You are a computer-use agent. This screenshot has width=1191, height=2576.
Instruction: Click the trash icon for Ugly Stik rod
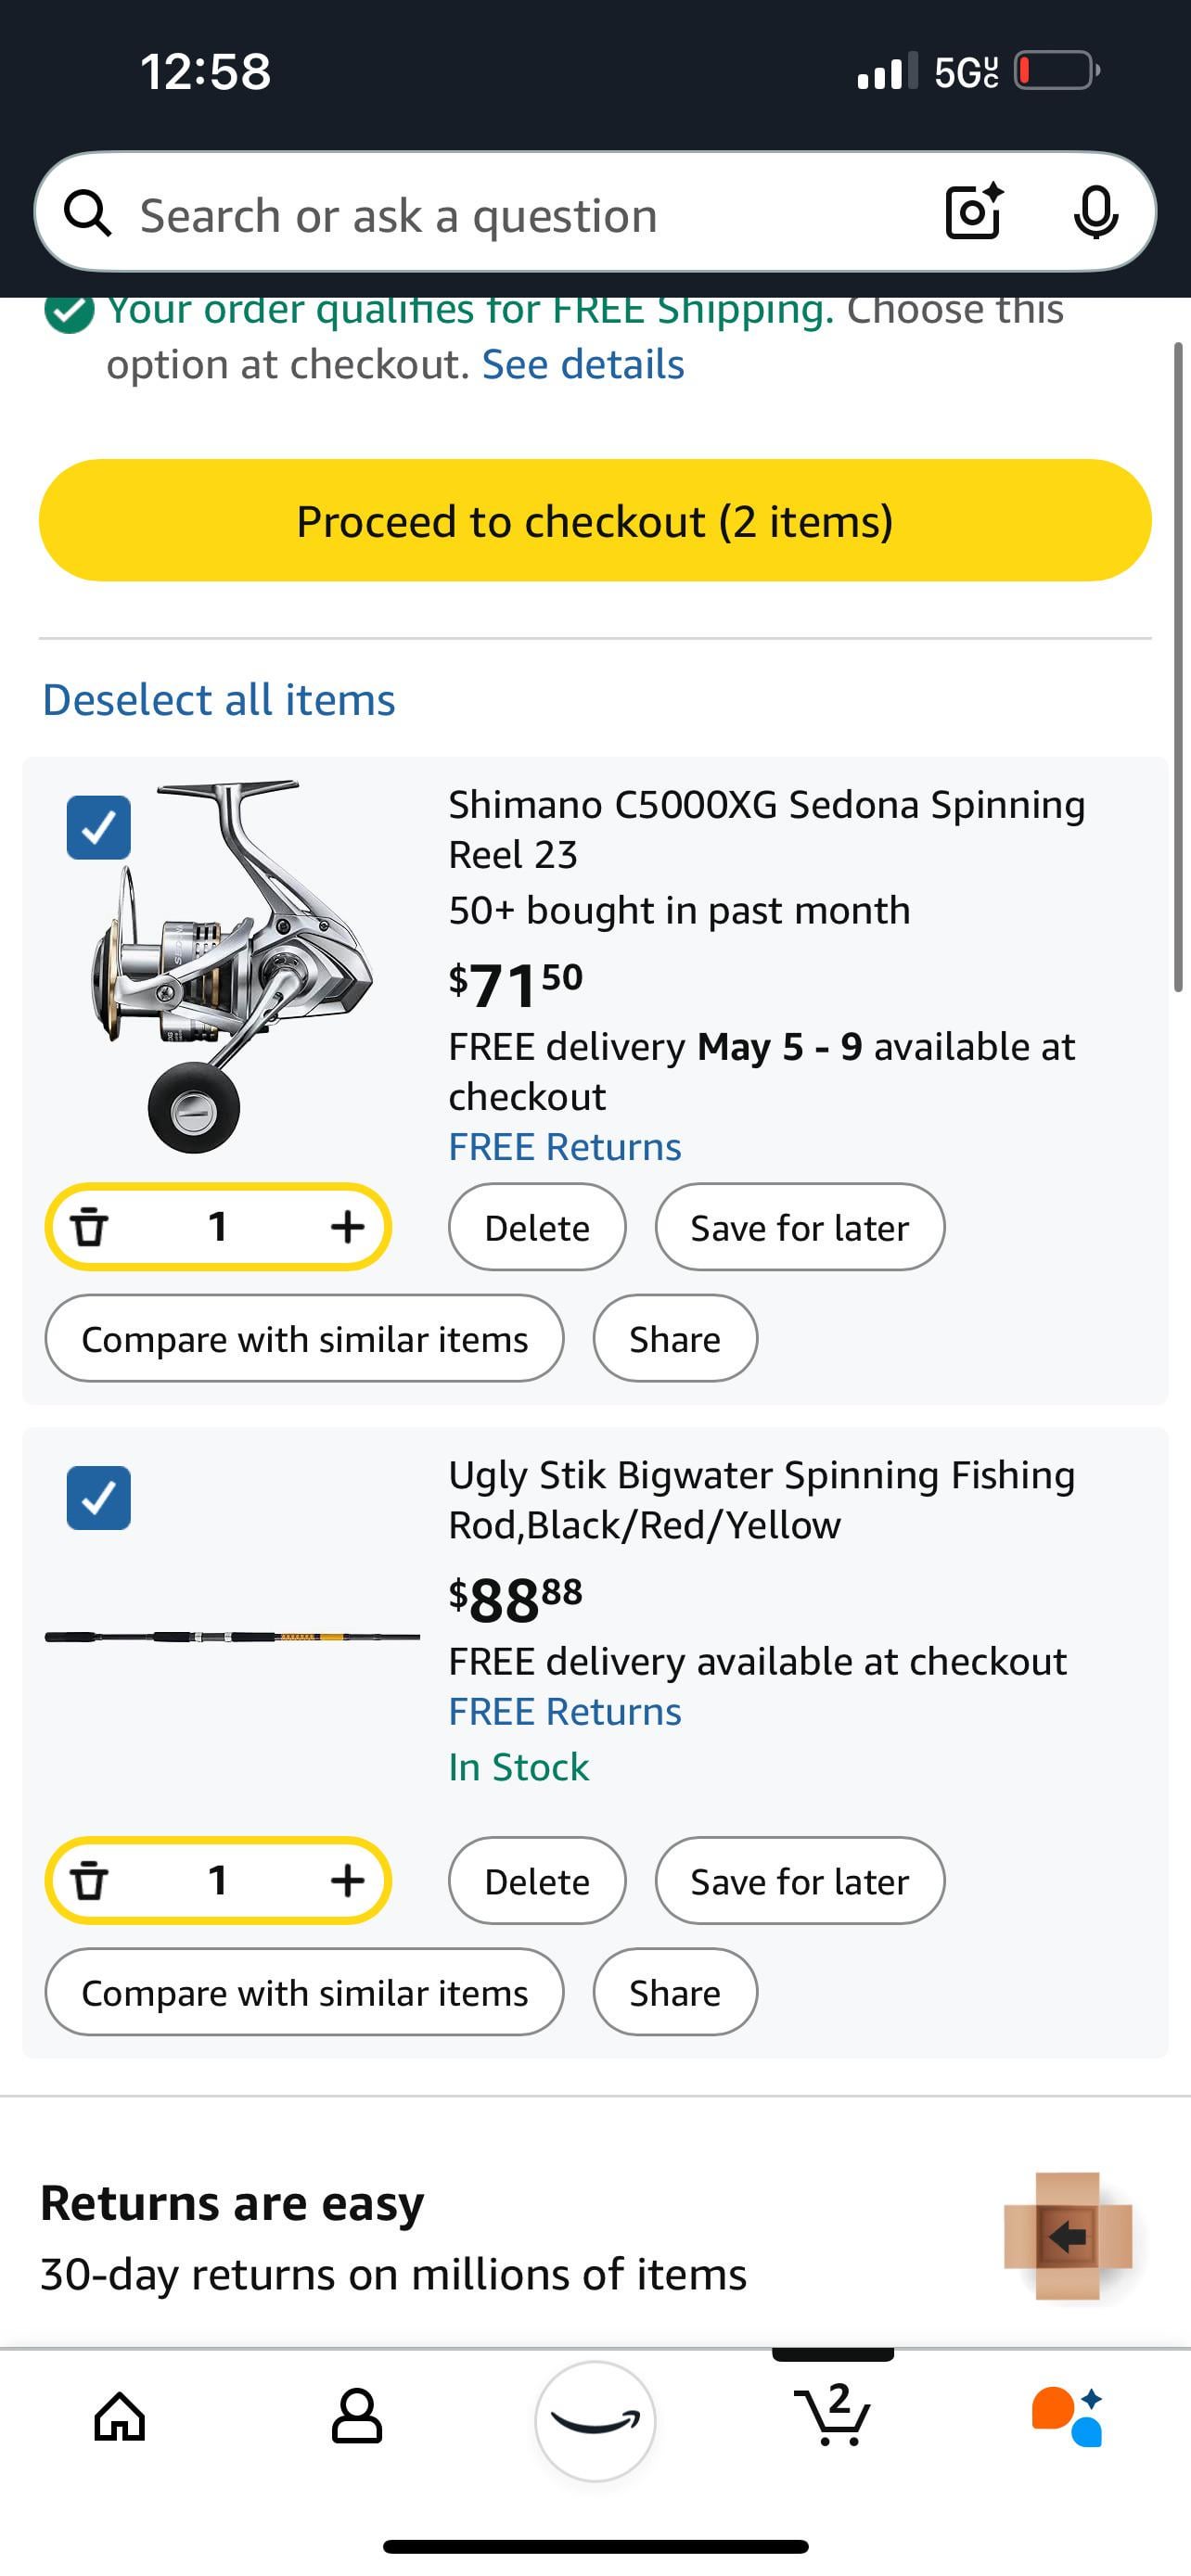point(90,1880)
